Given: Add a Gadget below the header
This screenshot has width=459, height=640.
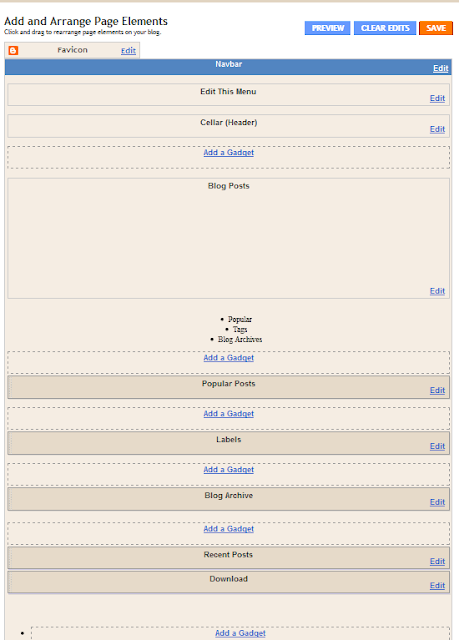Looking at the screenshot, I should click(228, 152).
